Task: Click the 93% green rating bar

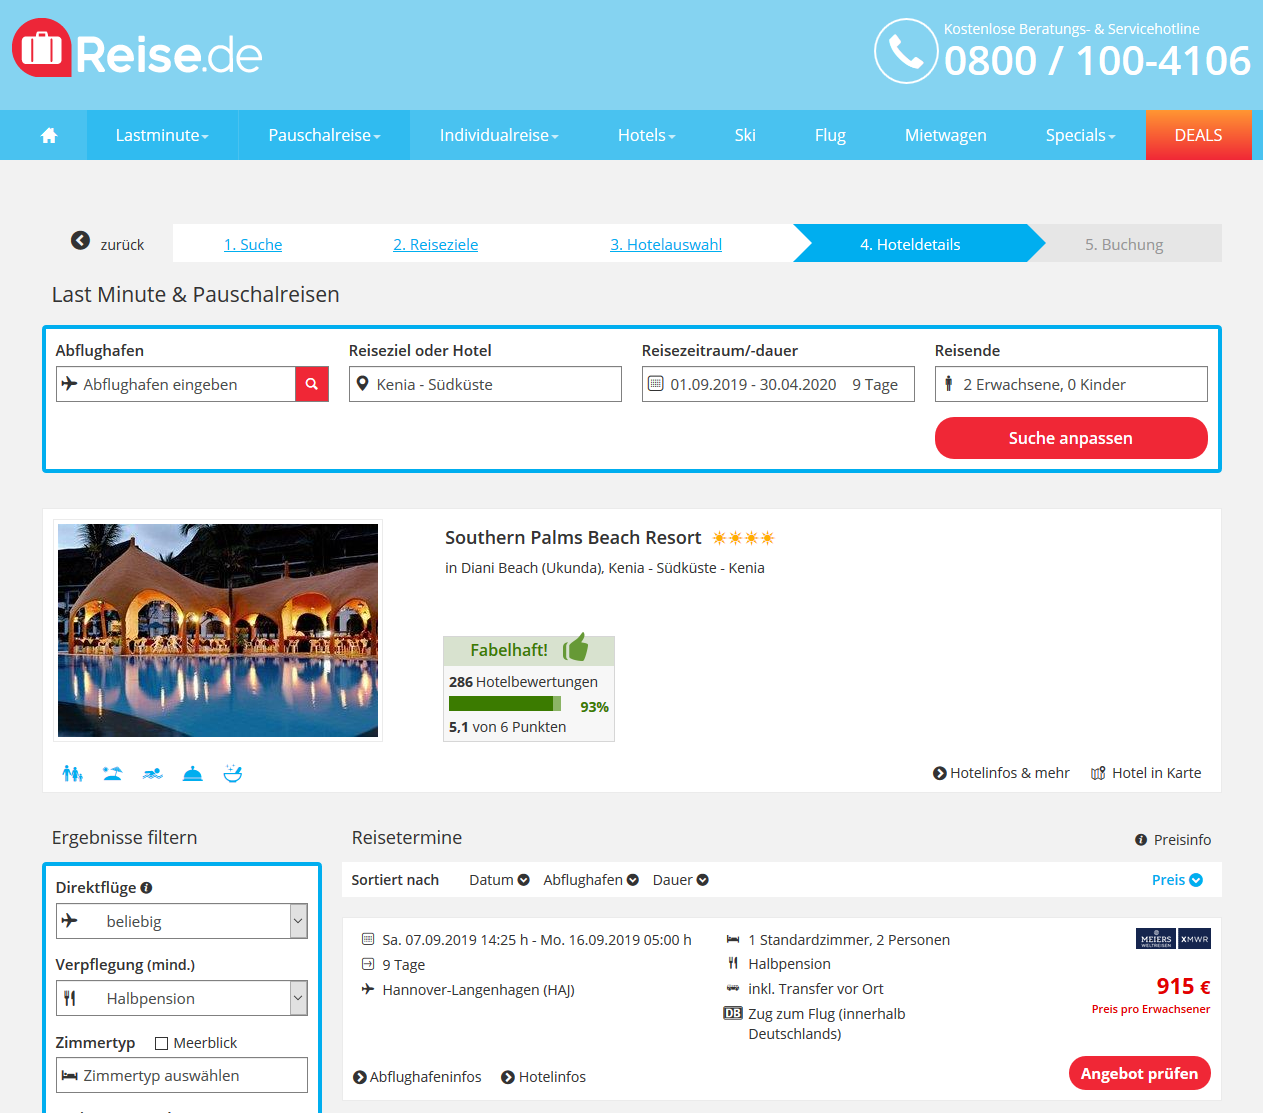Action: click(x=505, y=704)
